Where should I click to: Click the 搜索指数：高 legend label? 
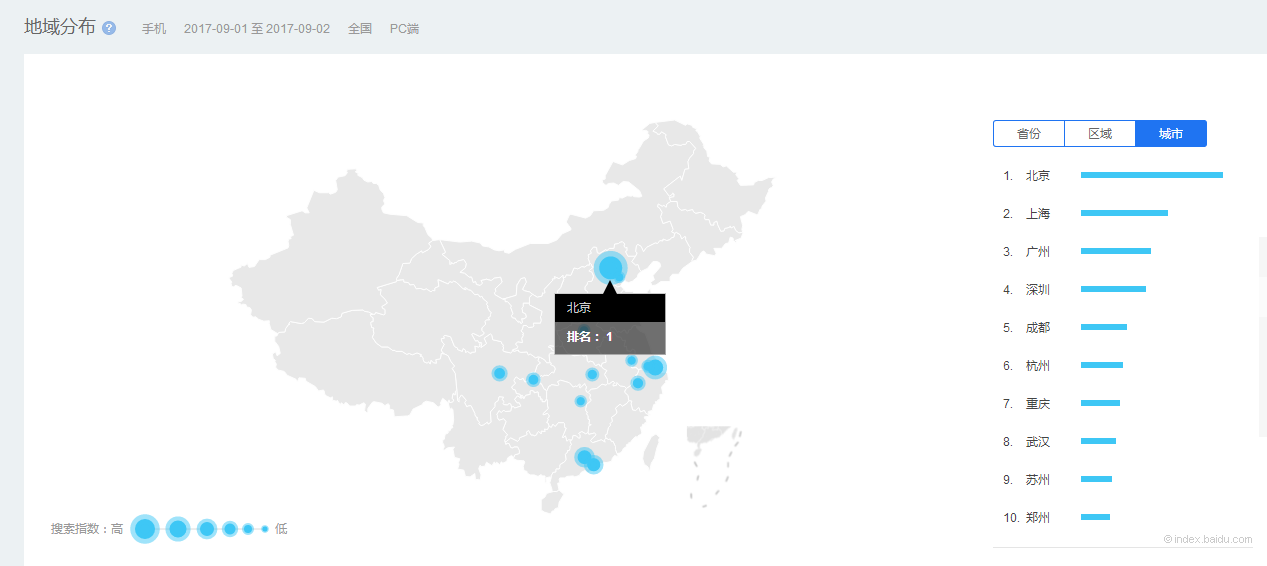point(87,529)
